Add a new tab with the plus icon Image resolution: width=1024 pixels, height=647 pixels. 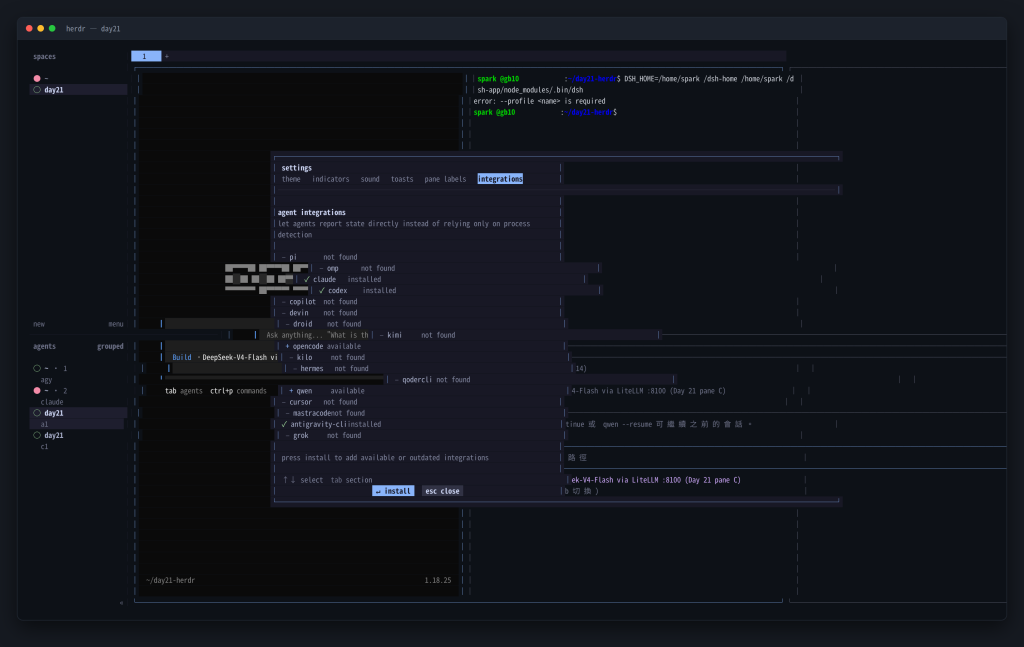[x=167, y=57]
